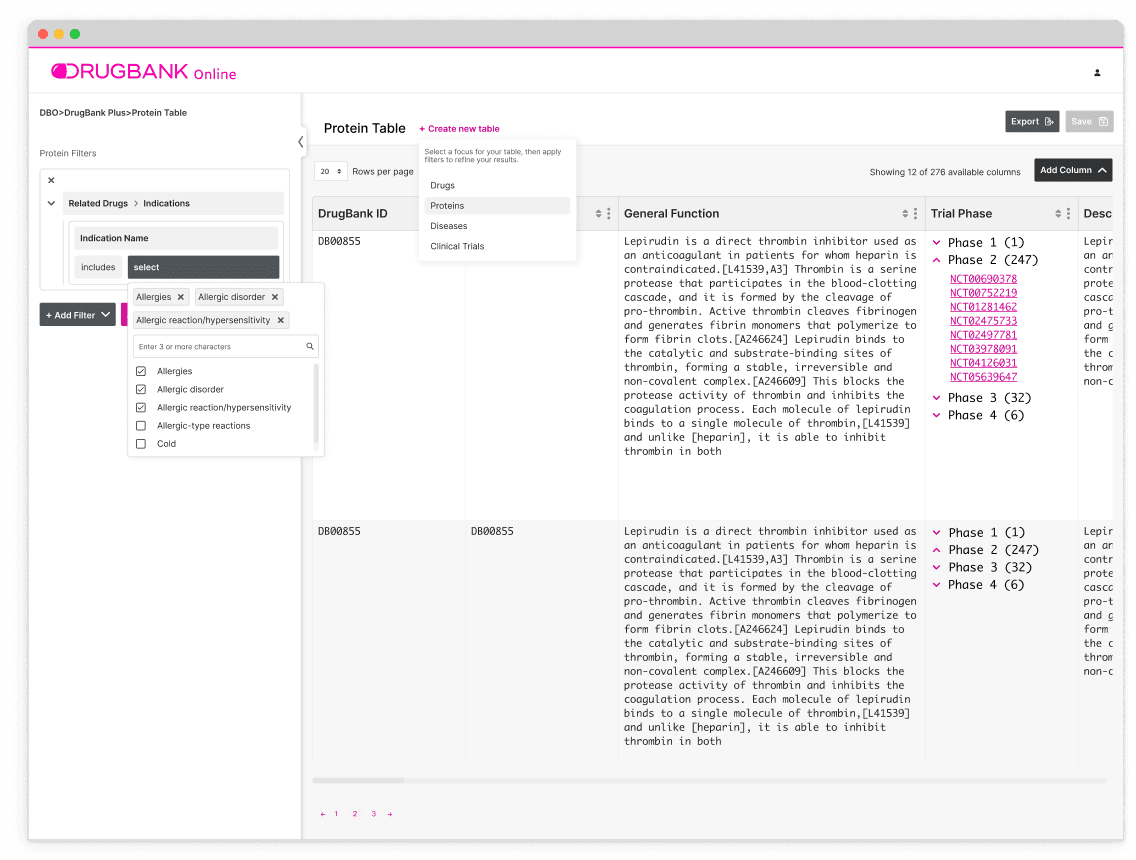Go to page 3
1136x860 pixels.
click(x=374, y=814)
